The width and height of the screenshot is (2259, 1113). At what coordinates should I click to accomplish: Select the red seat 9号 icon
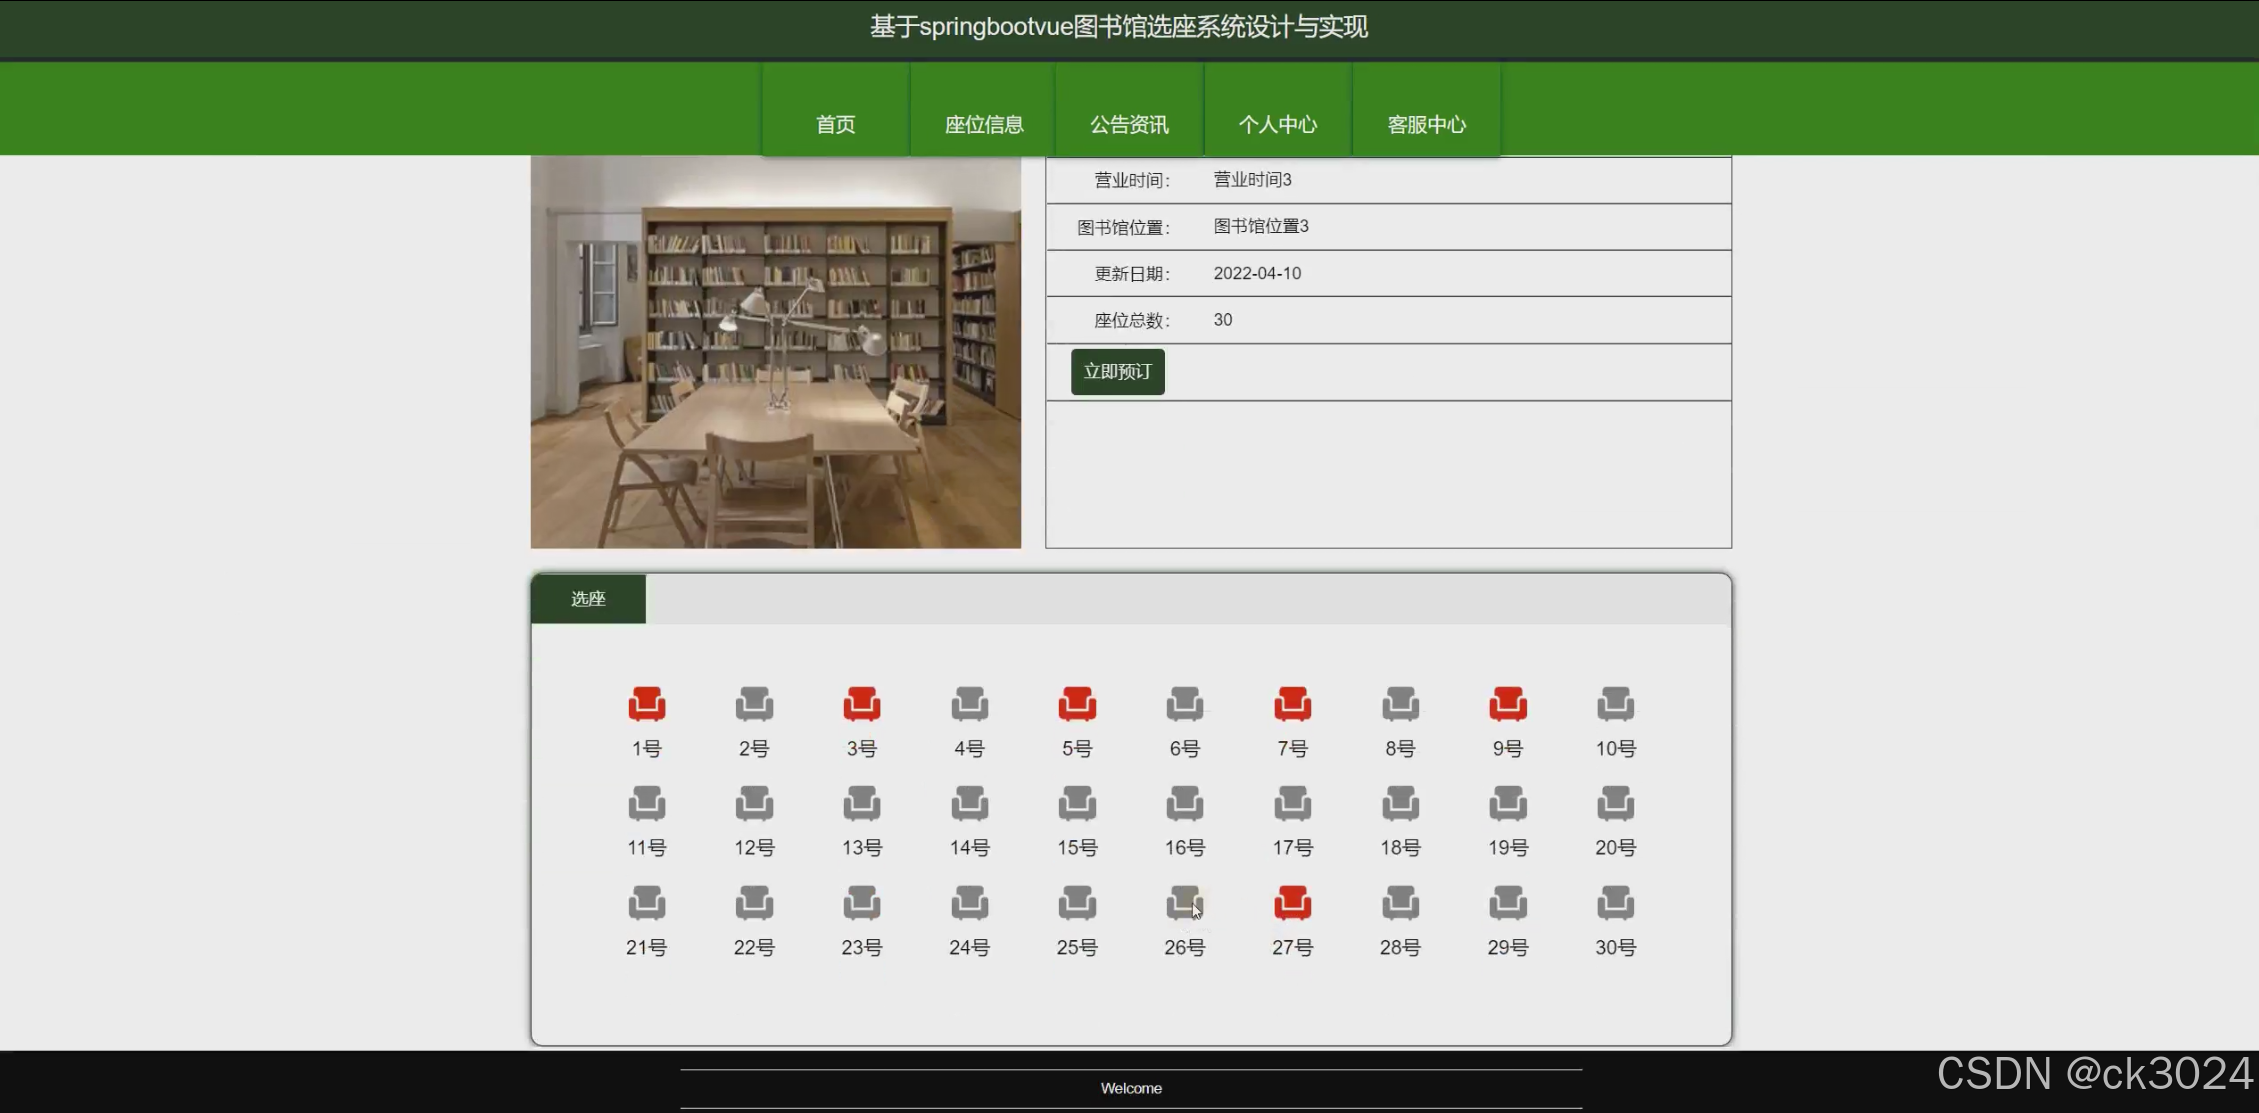[1507, 704]
